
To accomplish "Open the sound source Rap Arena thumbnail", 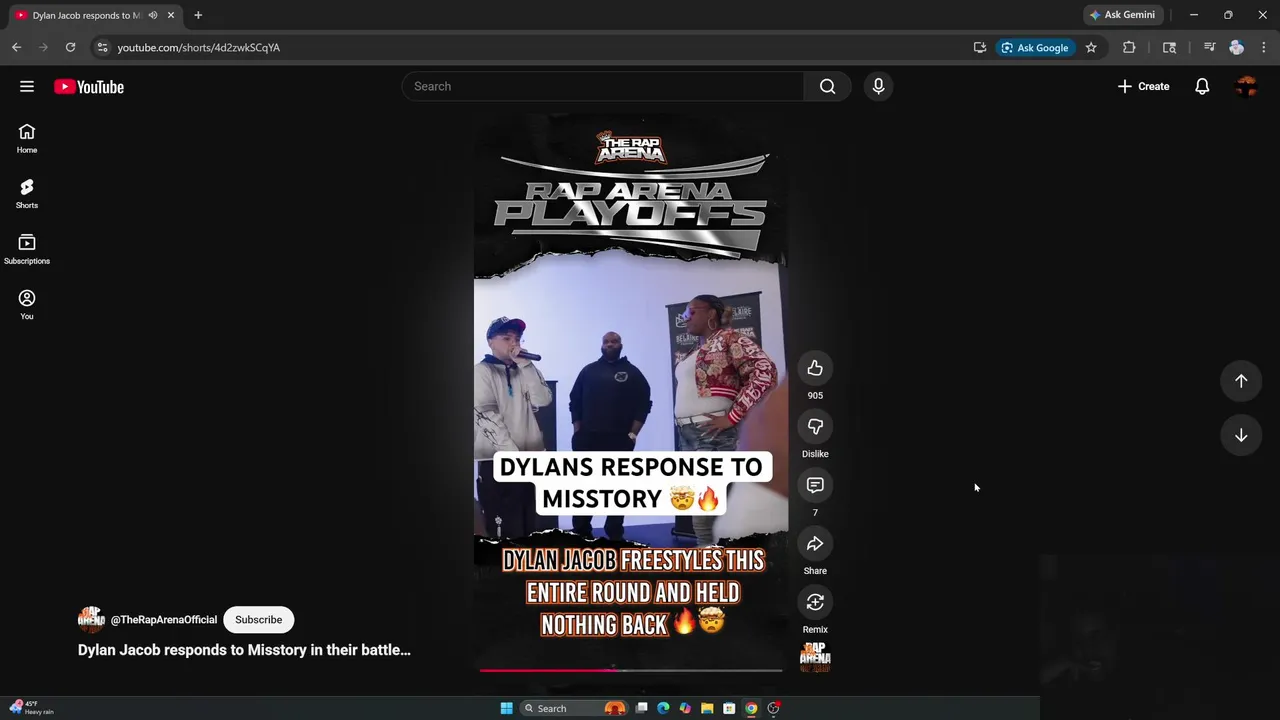I will point(815,657).
